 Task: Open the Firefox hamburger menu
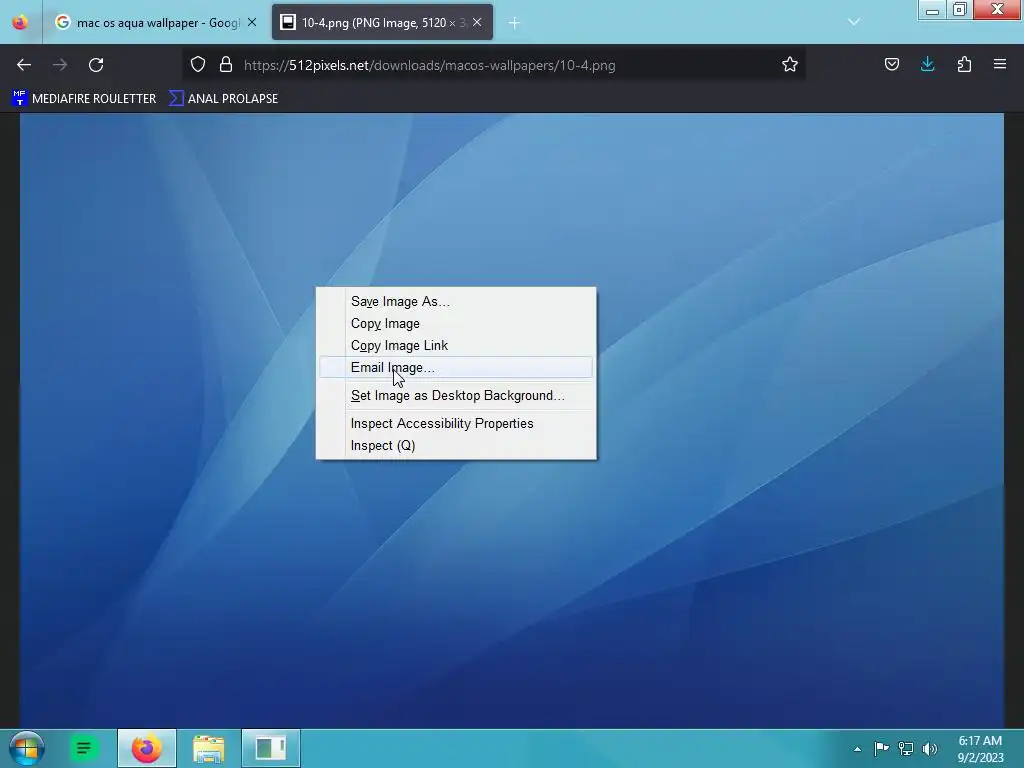(1000, 64)
